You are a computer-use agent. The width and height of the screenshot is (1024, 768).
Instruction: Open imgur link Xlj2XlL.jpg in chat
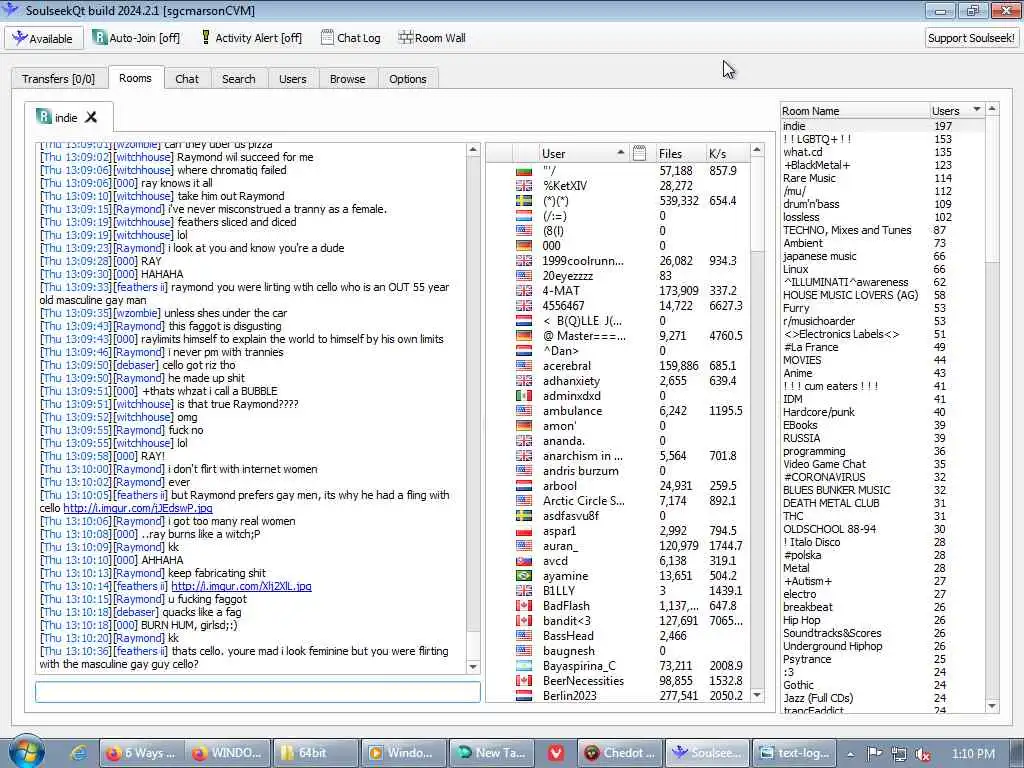point(241,586)
